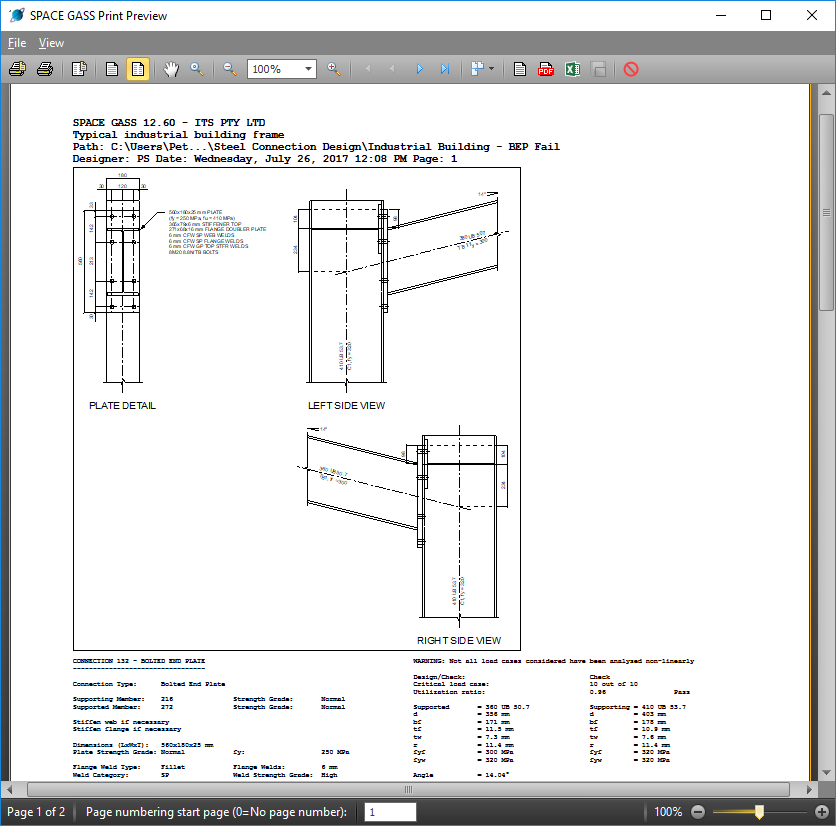
Task: Go to the next page arrow
Action: 420,69
